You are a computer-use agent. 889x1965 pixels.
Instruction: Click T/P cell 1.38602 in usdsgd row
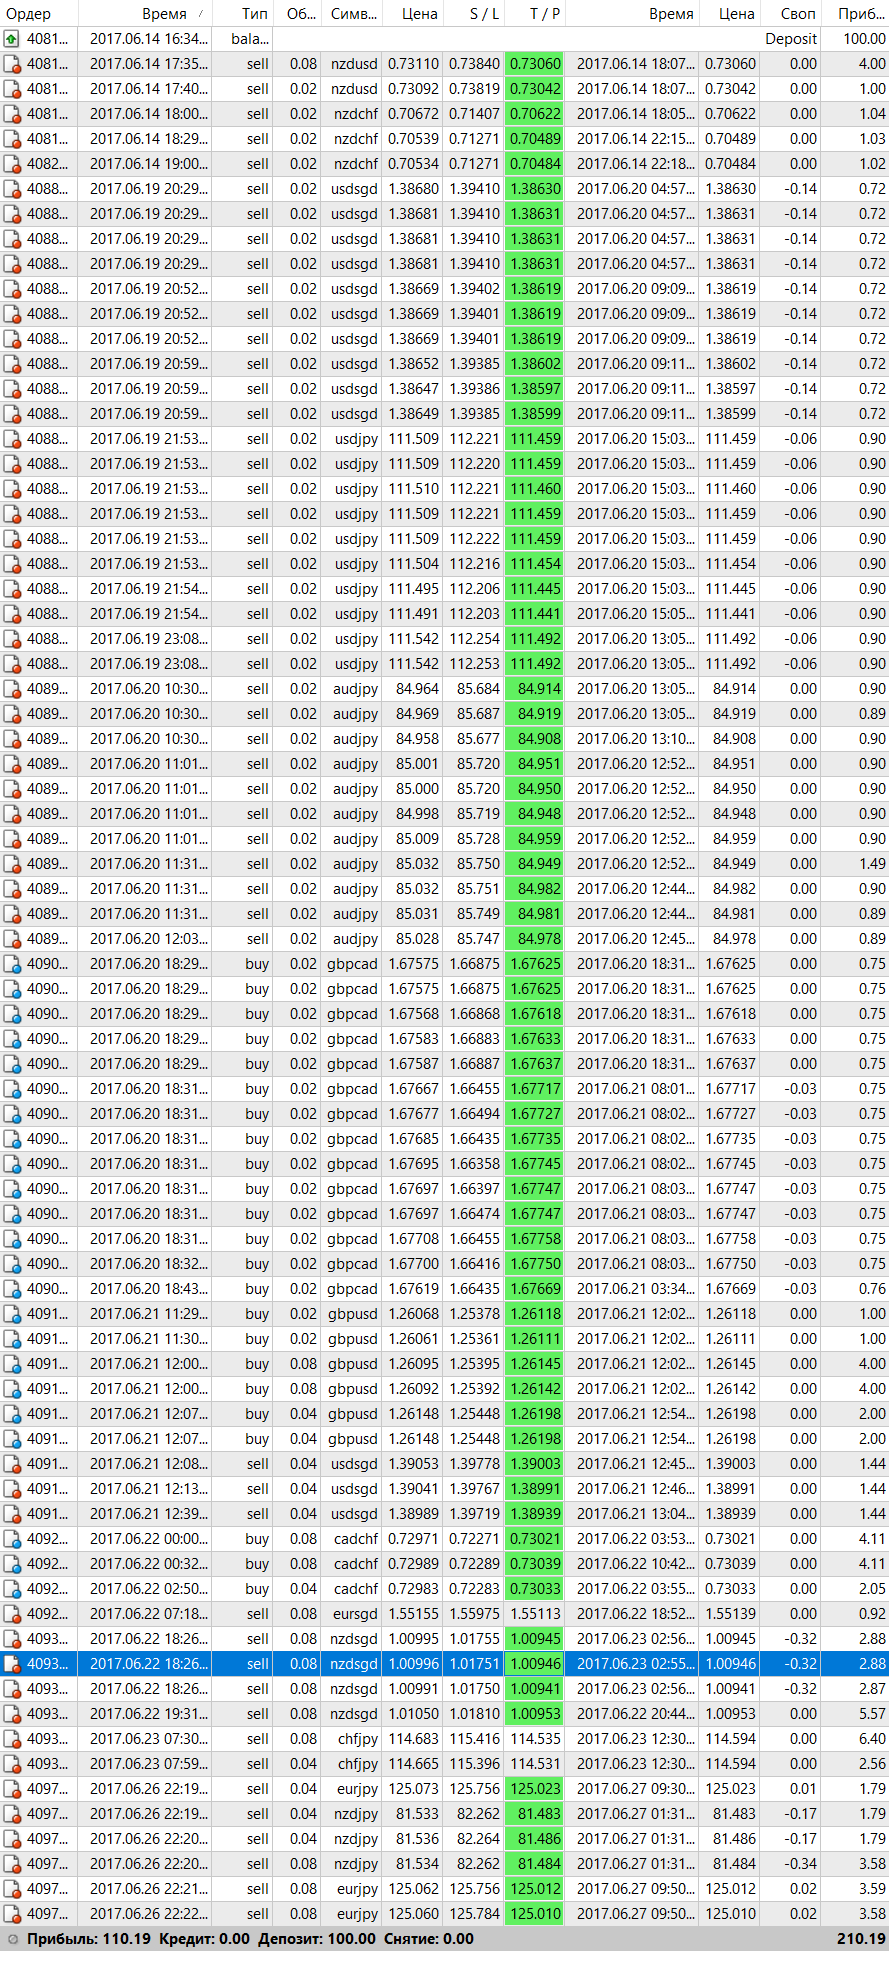point(535,364)
